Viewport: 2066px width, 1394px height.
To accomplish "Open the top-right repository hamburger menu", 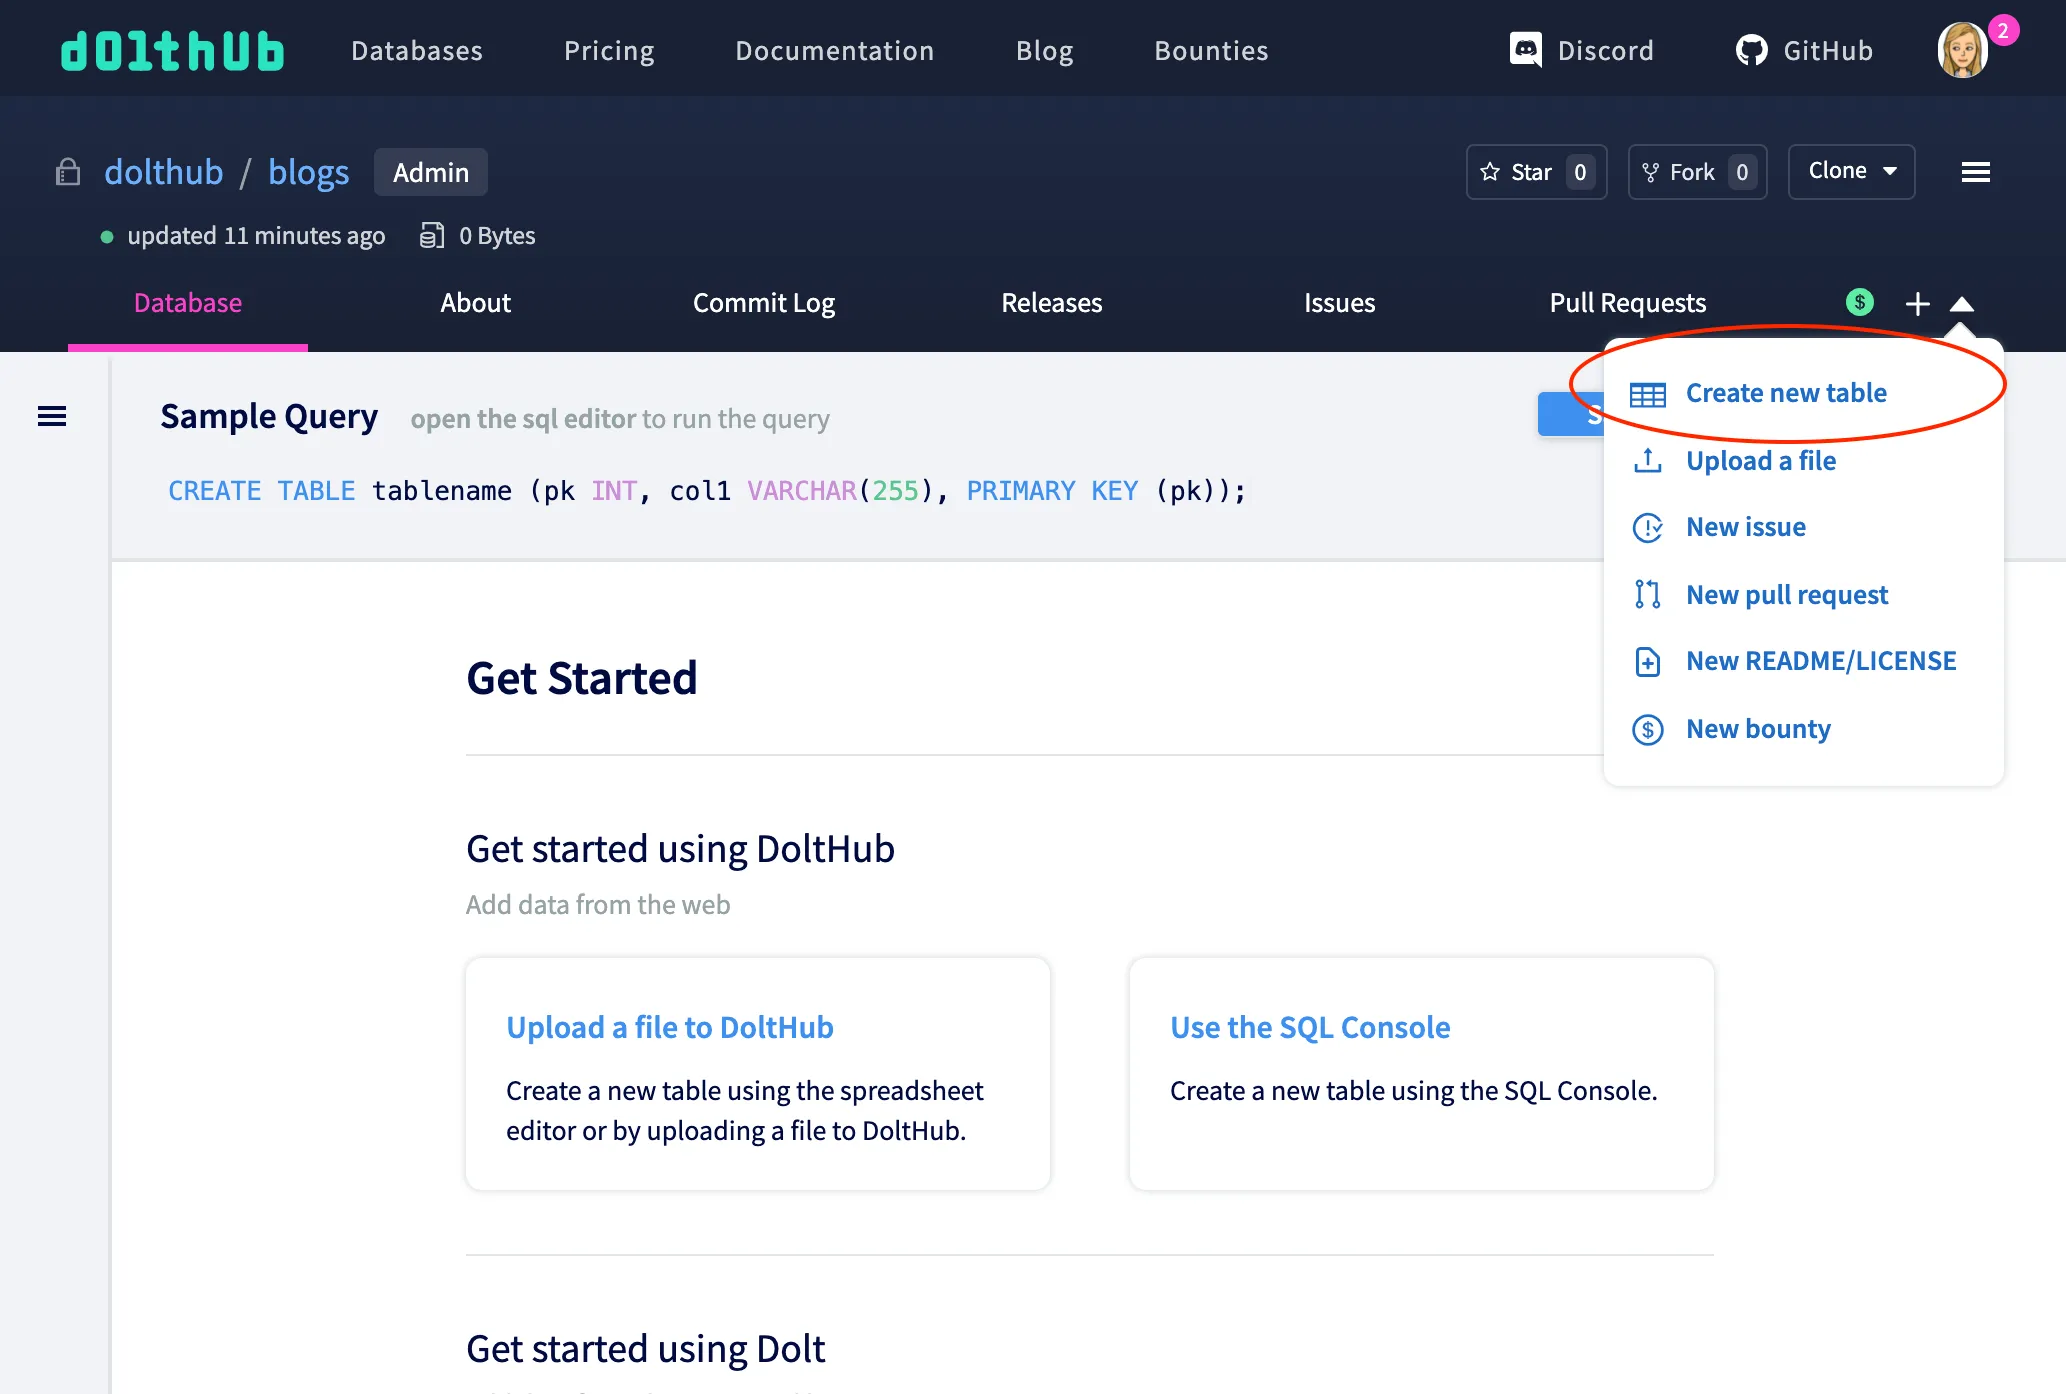I will coord(1975,171).
